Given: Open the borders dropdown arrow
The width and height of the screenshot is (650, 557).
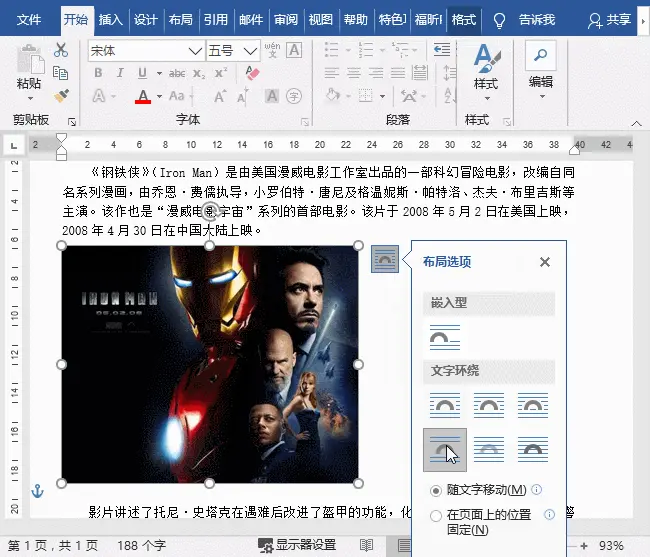Looking at the screenshot, I should coord(382,97).
